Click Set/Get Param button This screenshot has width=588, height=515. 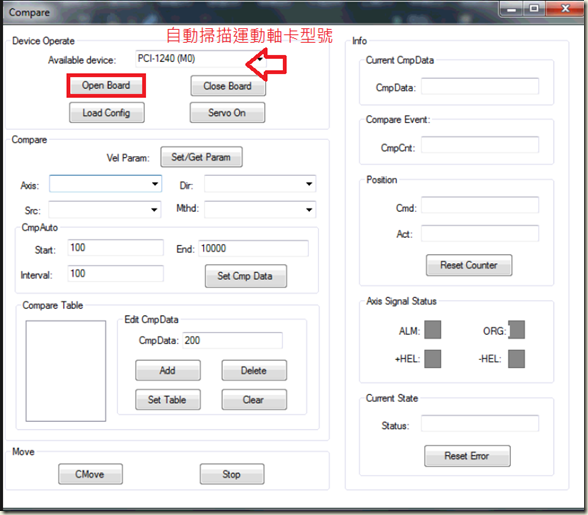[x=201, y=157]
